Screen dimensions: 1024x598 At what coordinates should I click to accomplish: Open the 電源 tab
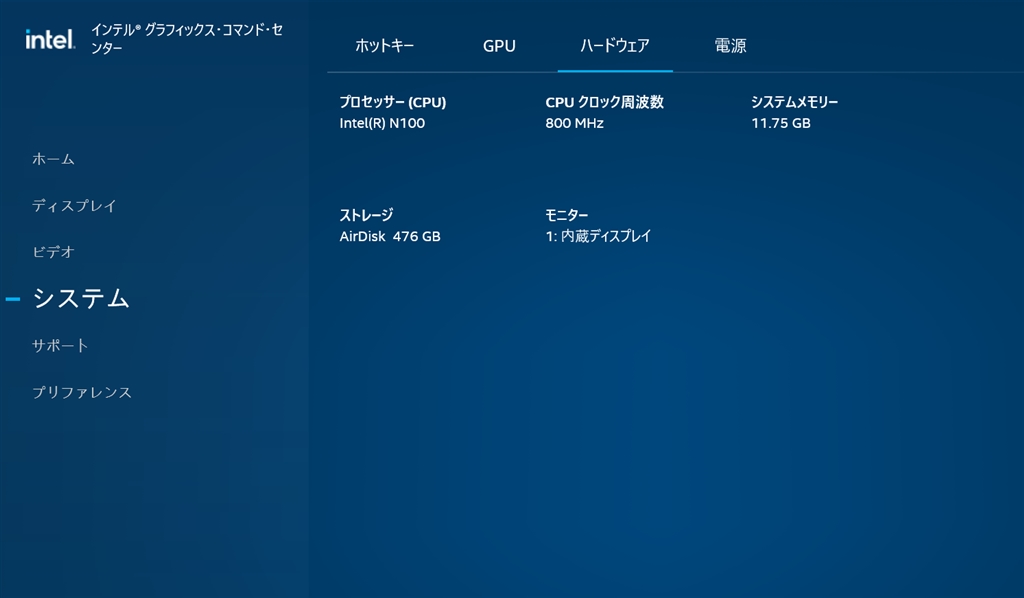730,46
